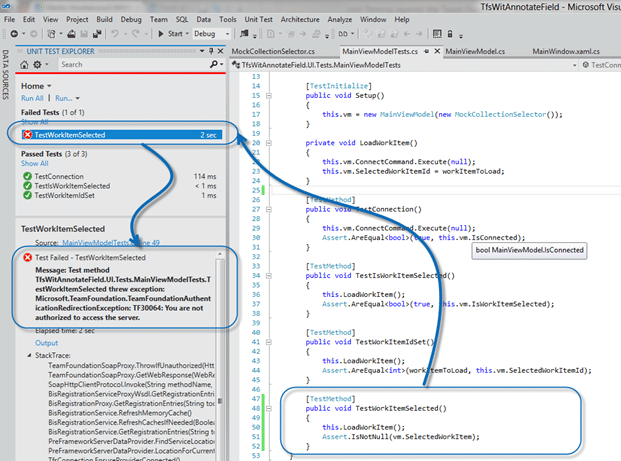Click the Navigate Forward toolbar icon
621x461 pixels.
34,34
